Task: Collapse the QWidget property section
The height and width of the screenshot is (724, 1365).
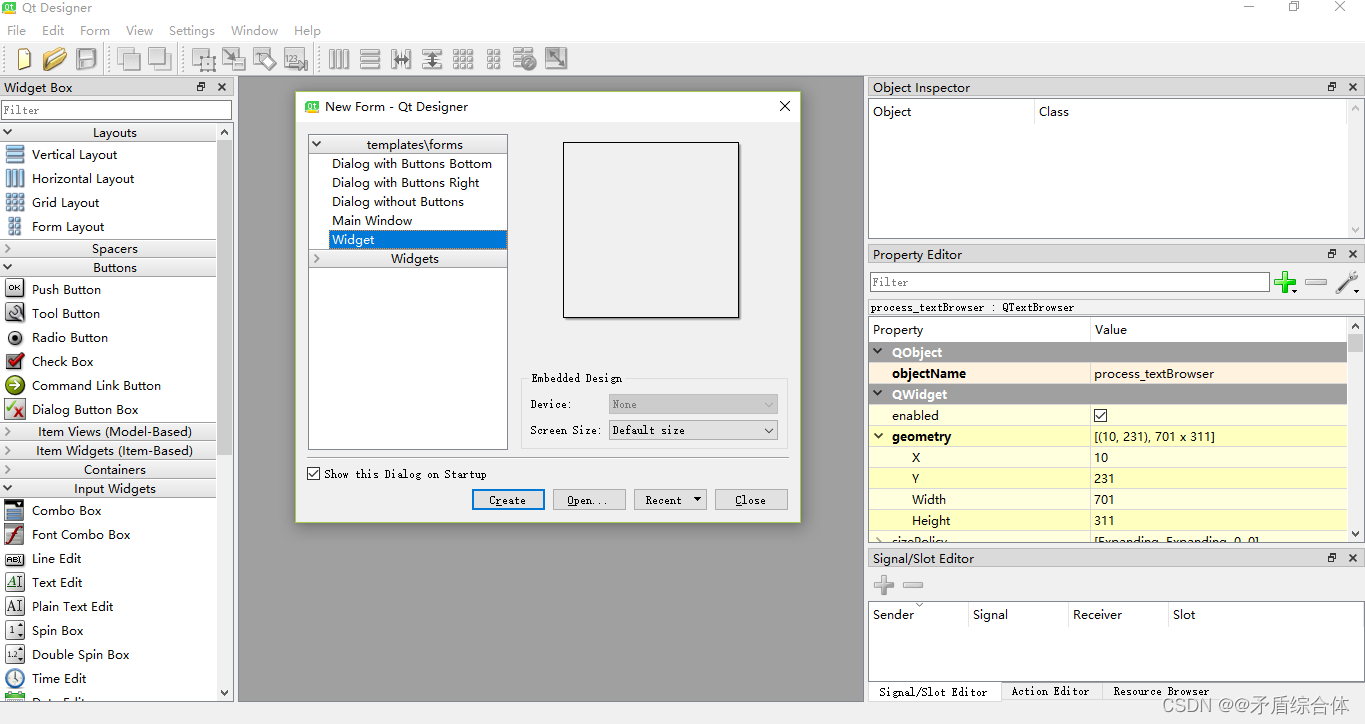Action: (879, 394)
